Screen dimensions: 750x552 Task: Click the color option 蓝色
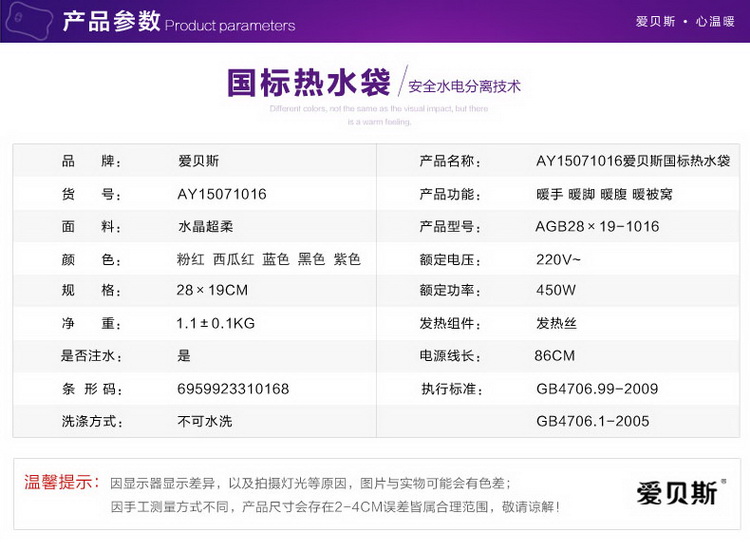(x=276, y=259)
